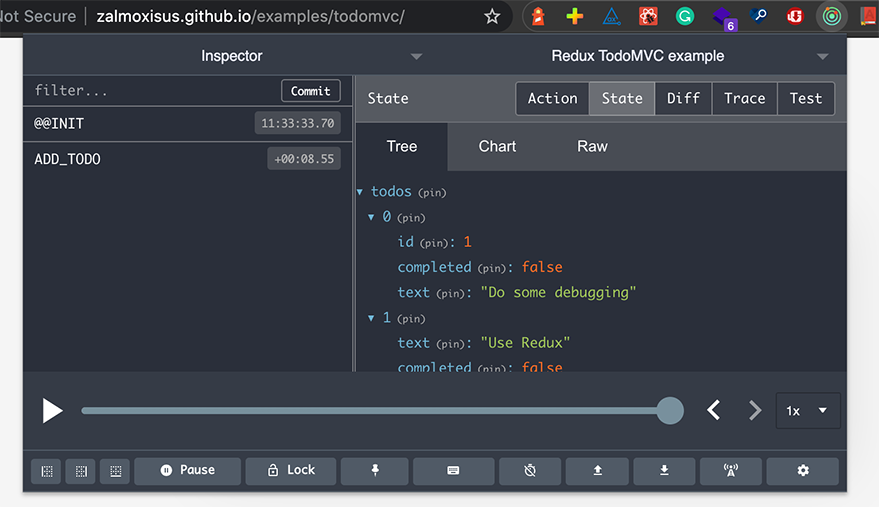
Task: Select the @@INIT action row
Action: click(188, 123)
